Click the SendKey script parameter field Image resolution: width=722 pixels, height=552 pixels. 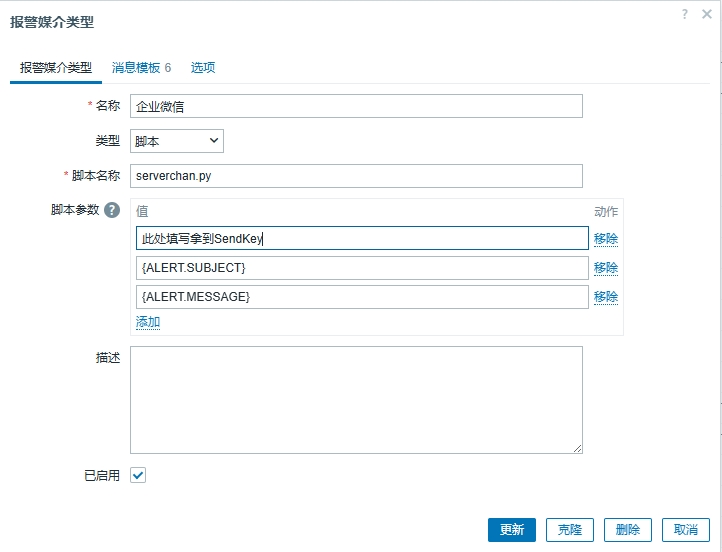[x=361, y=238]
